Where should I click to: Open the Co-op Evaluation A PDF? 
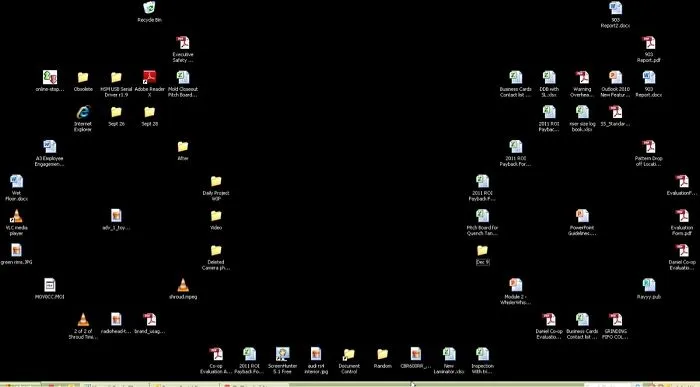click(216, 354)
